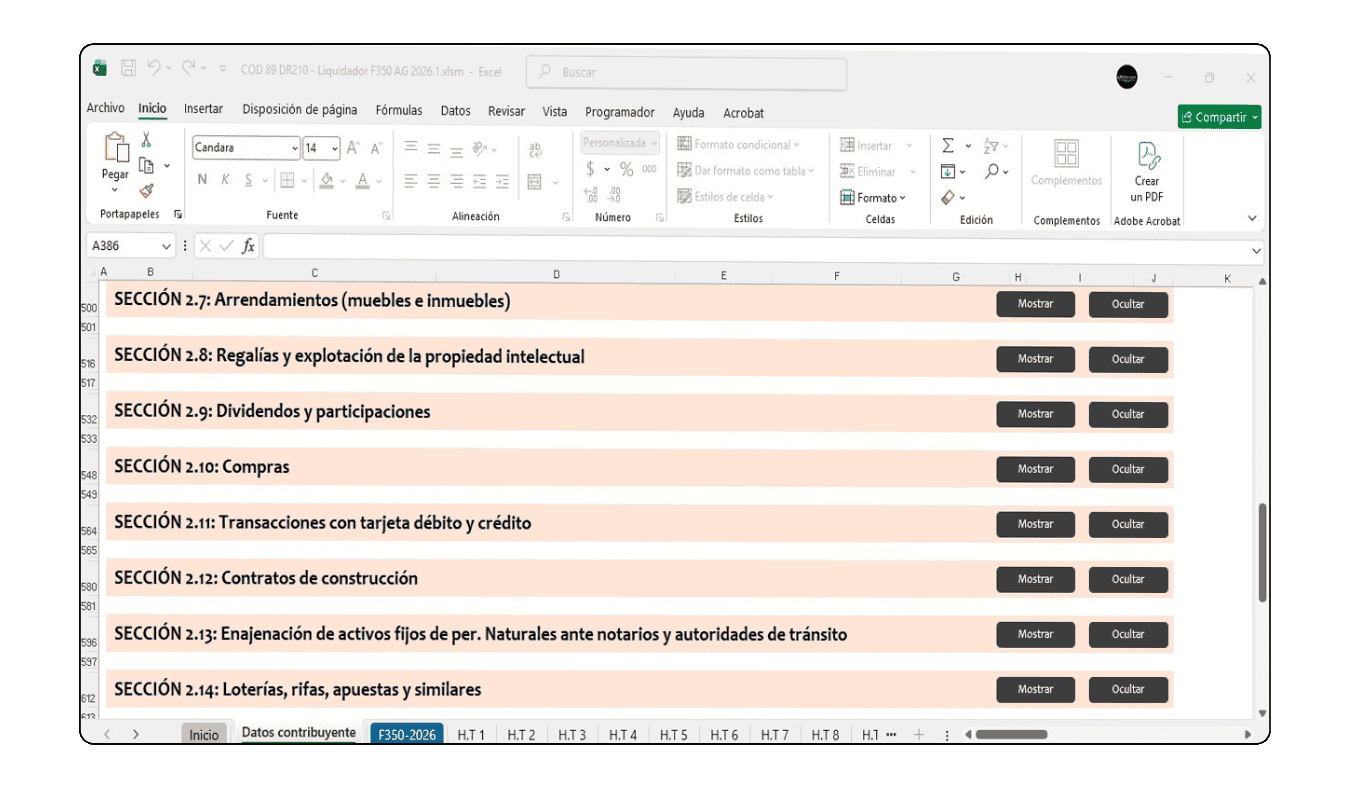Switch to the Fórmulas ribbon tab
Viewport: 1350px width, 788px height.
pyautogui.click(x=399, y=110)
